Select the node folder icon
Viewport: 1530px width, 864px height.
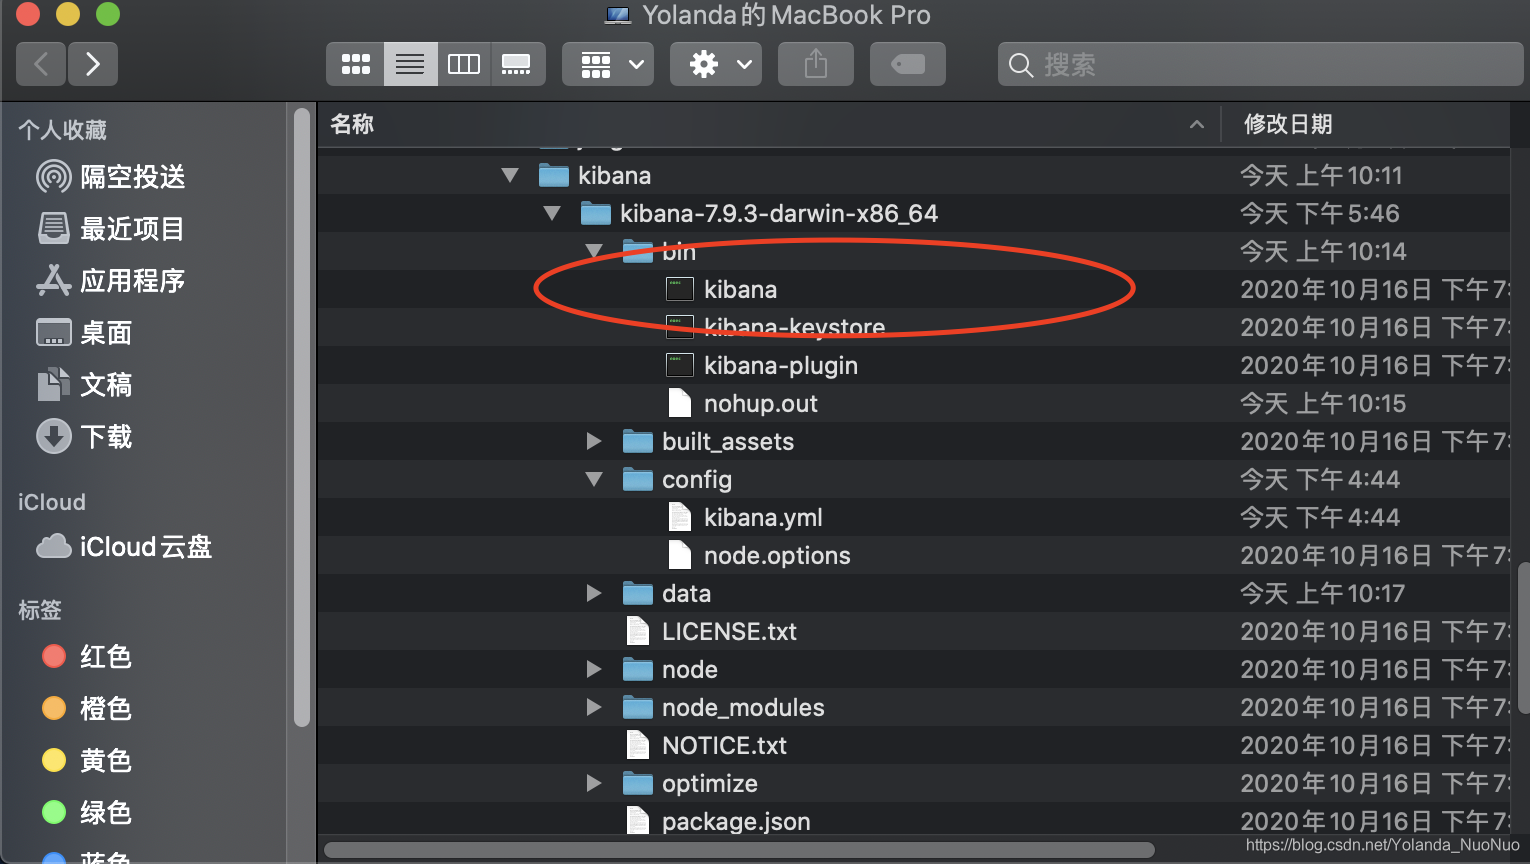pos(638,670)
